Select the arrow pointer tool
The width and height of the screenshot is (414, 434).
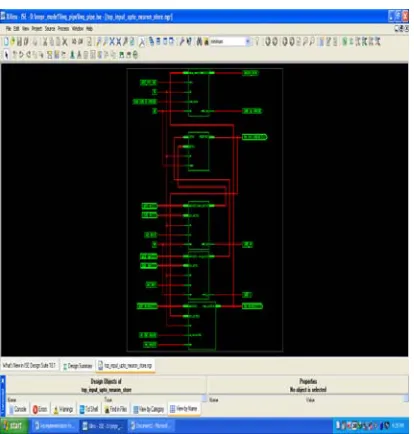(6, 54)
